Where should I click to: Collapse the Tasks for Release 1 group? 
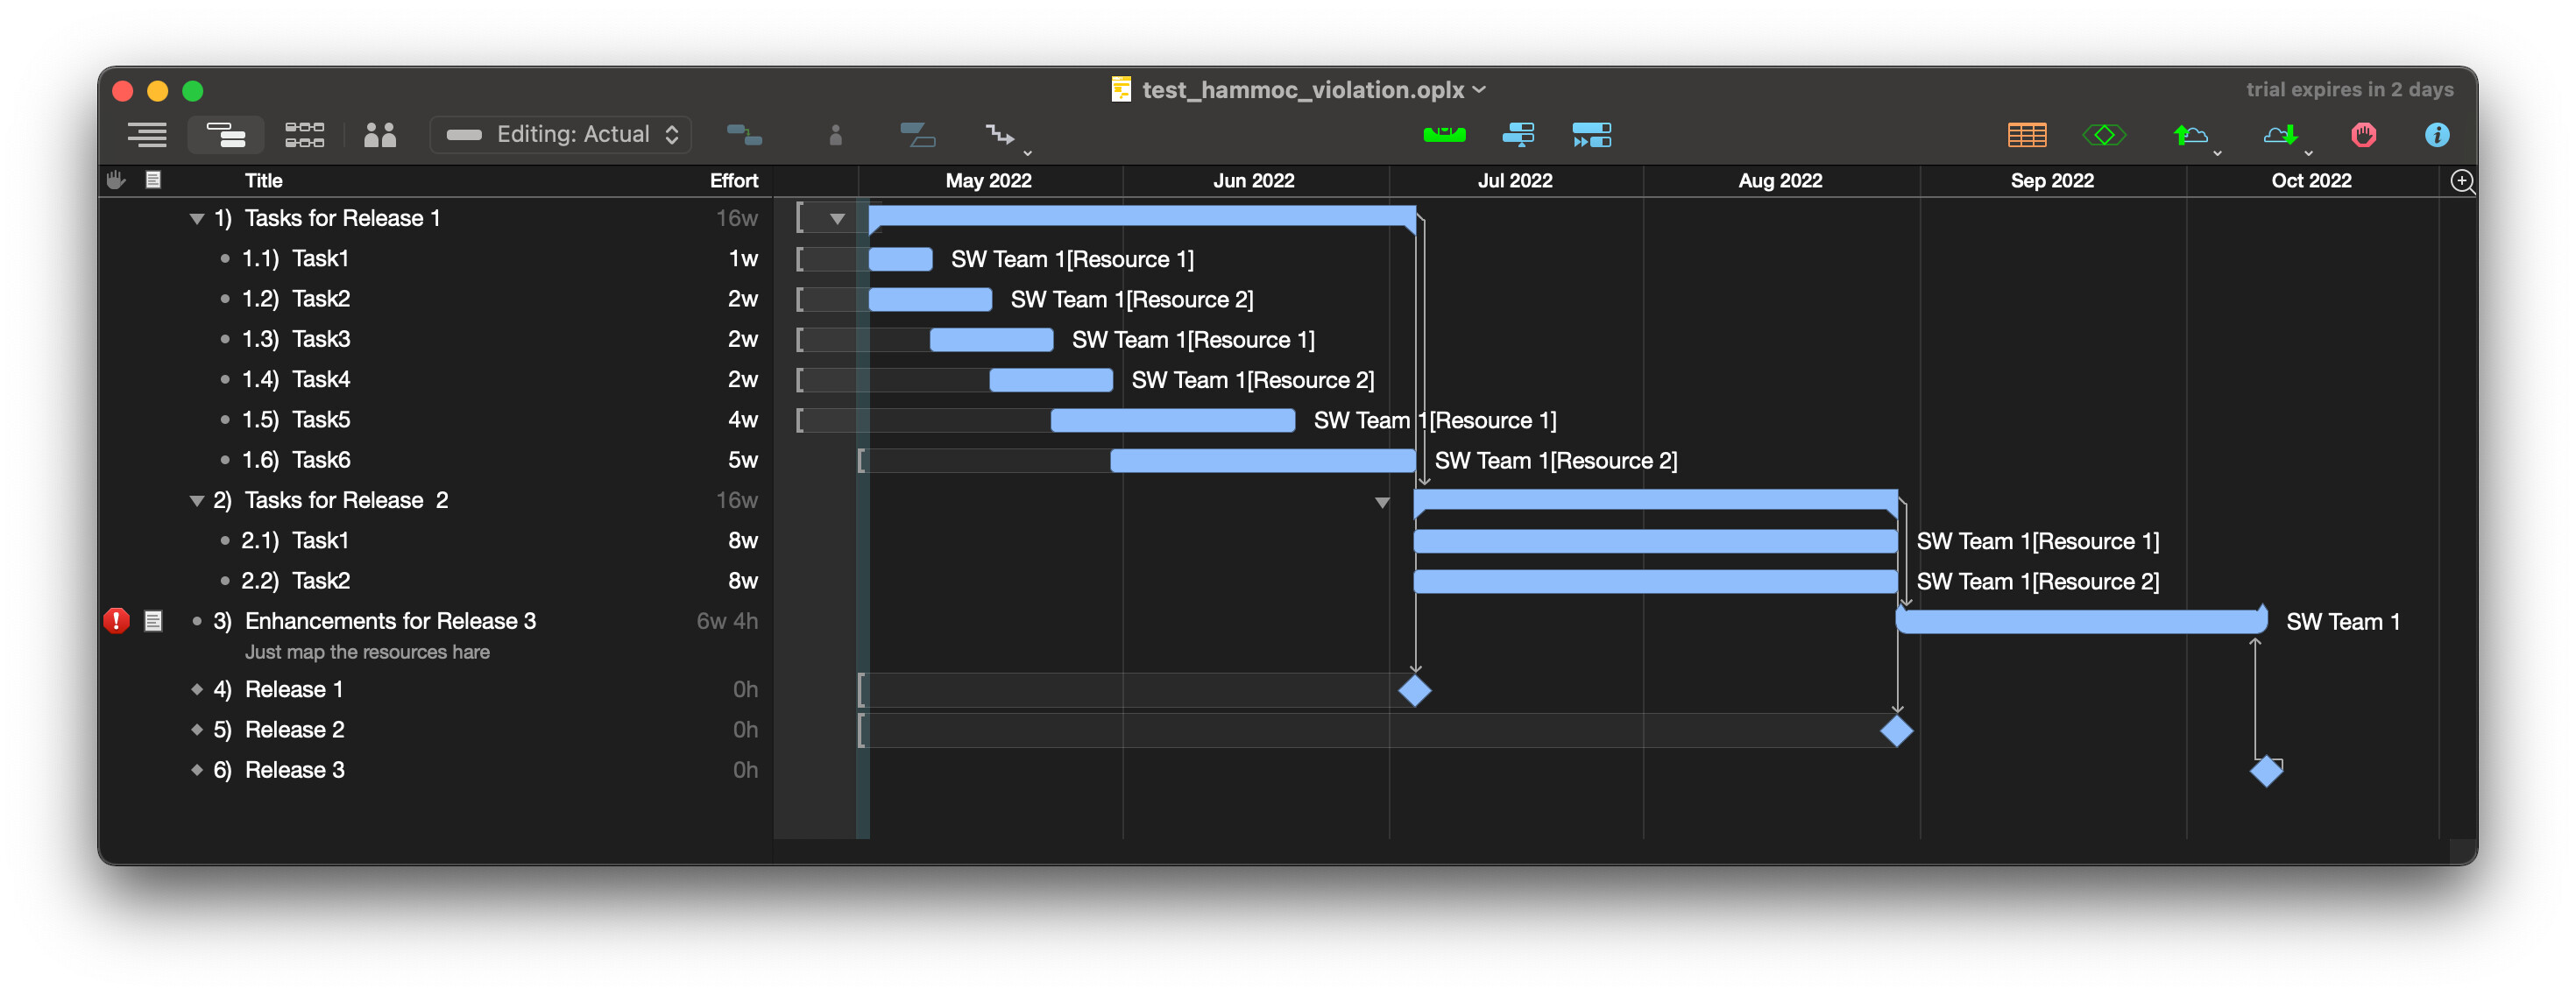pyautogui.click(x=197, y=218)
